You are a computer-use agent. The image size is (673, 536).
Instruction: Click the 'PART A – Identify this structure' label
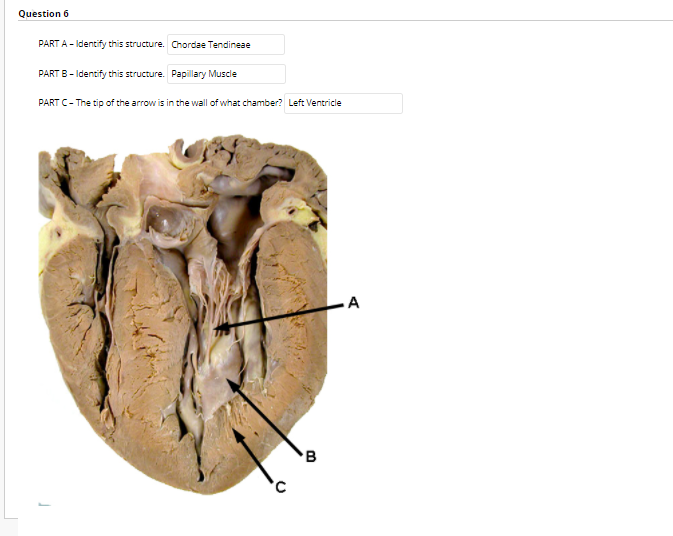101,44
